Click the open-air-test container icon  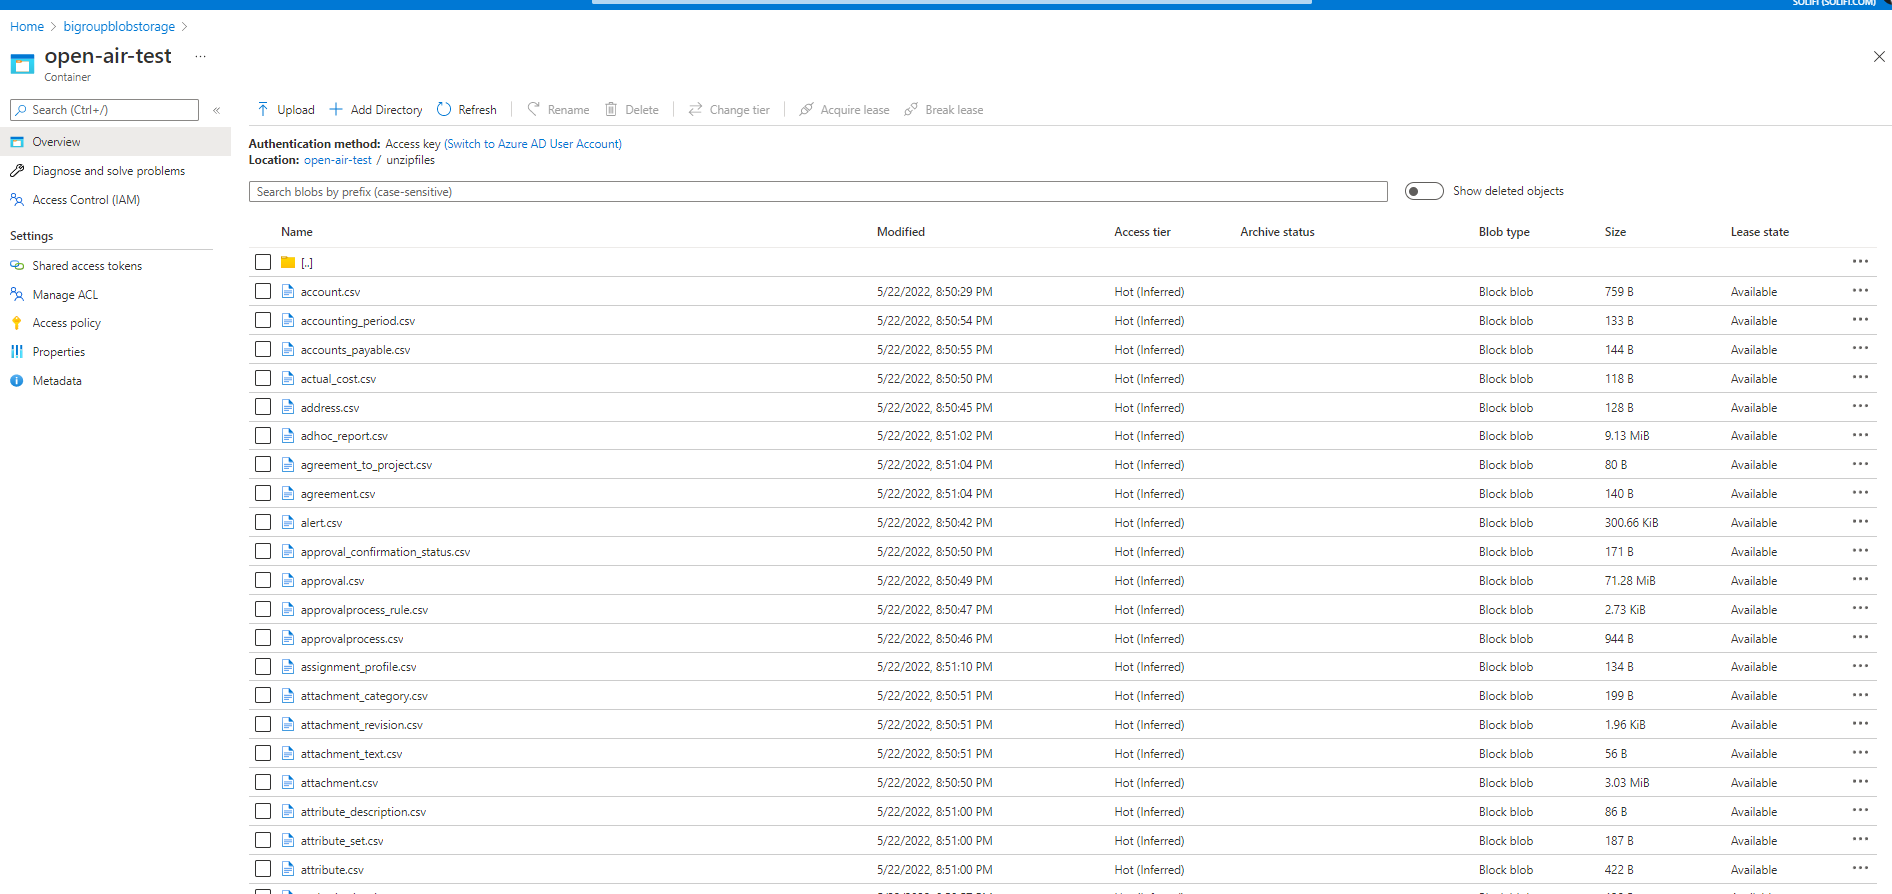(x=22, y=64)
